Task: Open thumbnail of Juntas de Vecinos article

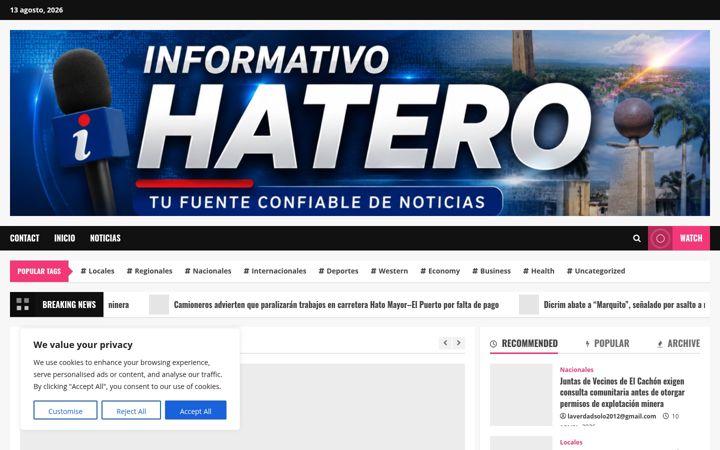Action: tap(521, 395)
